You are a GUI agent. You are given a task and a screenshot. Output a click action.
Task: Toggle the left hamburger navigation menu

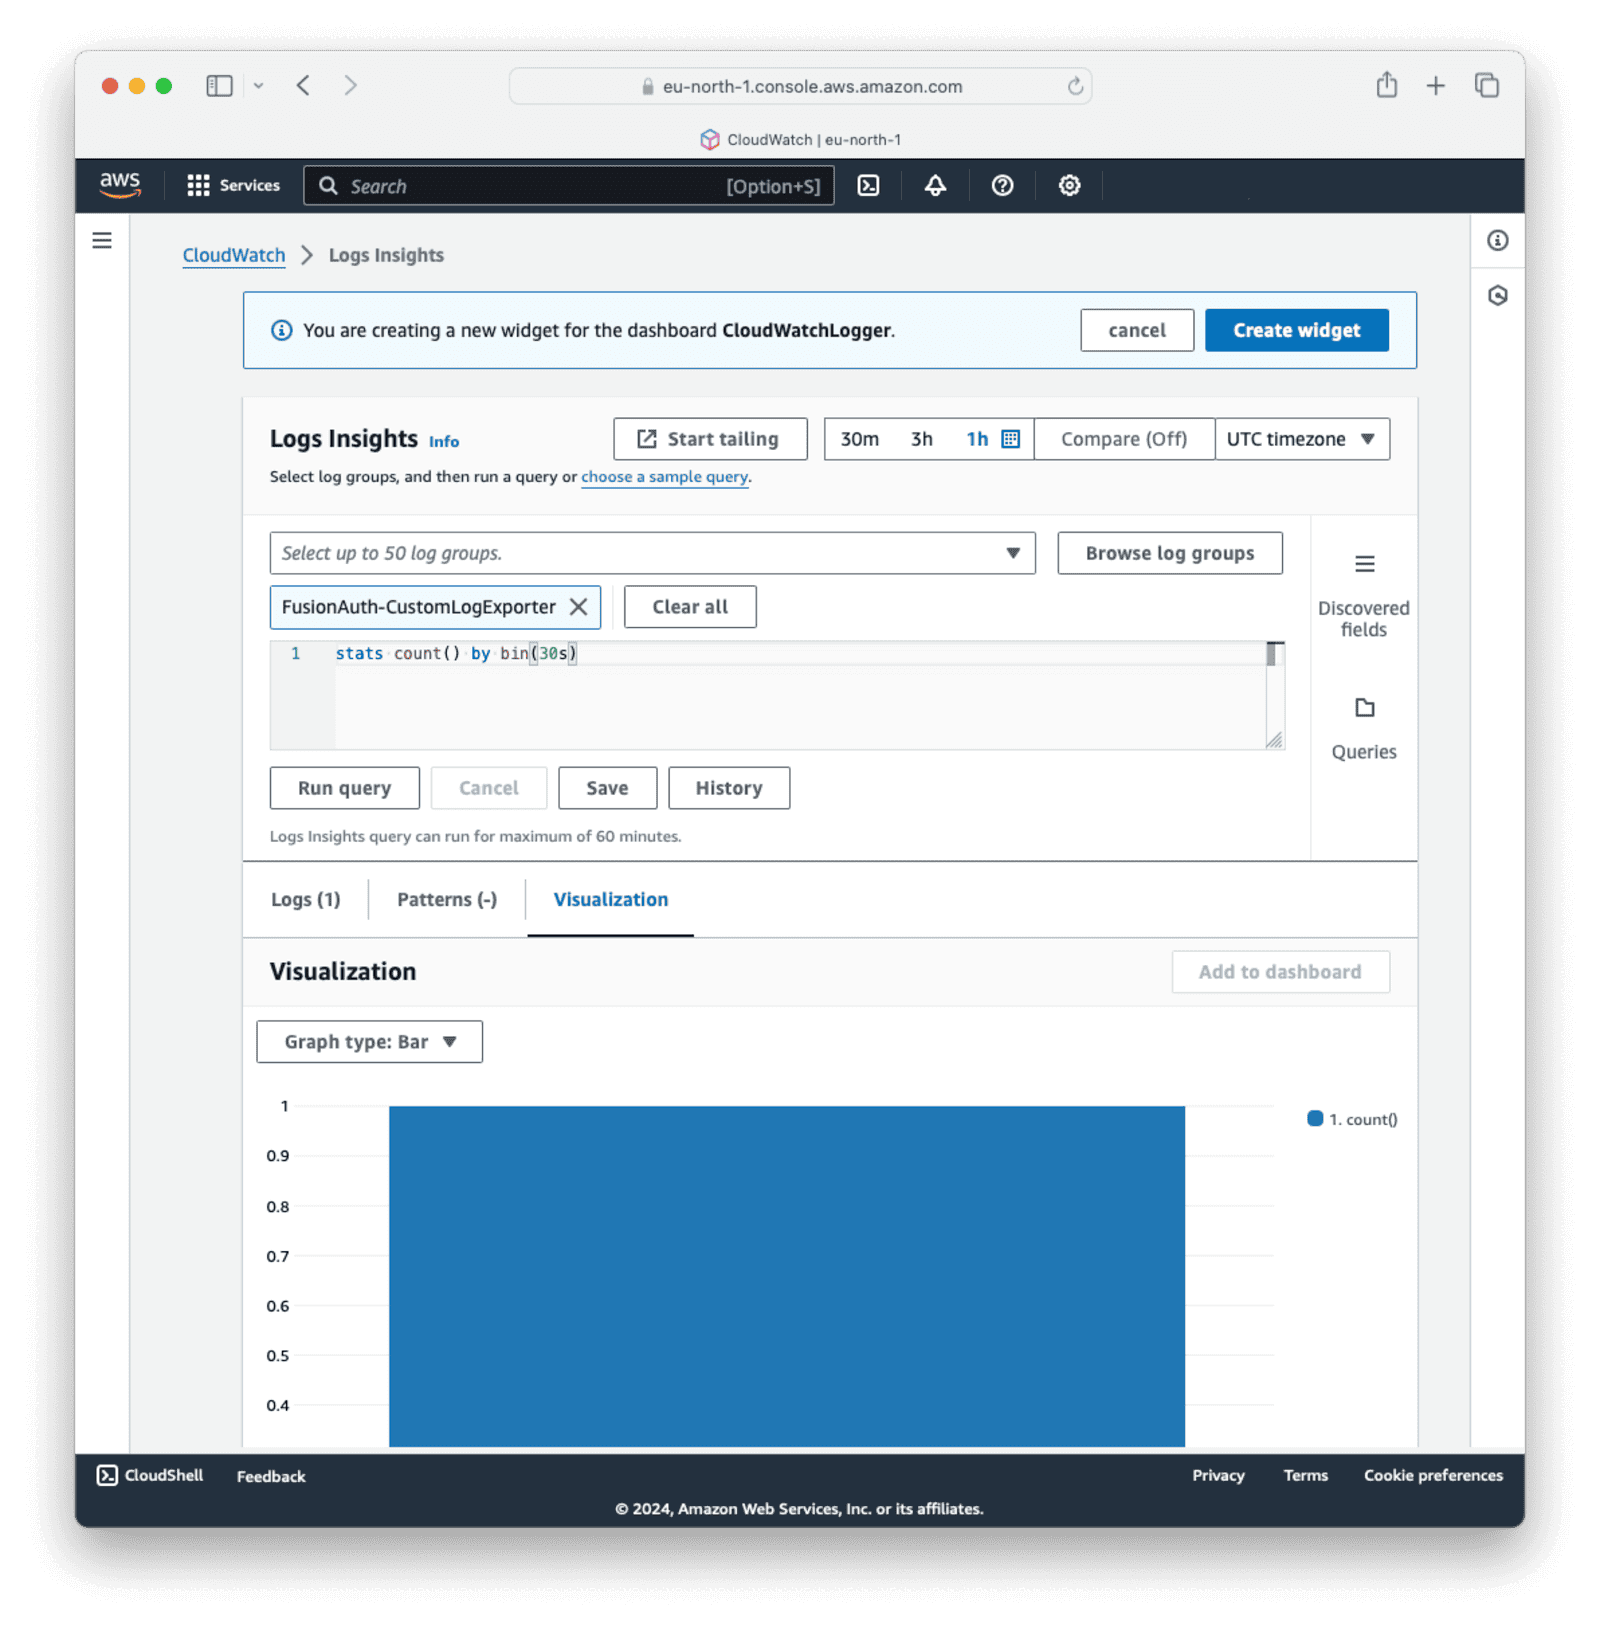point(102,240)
